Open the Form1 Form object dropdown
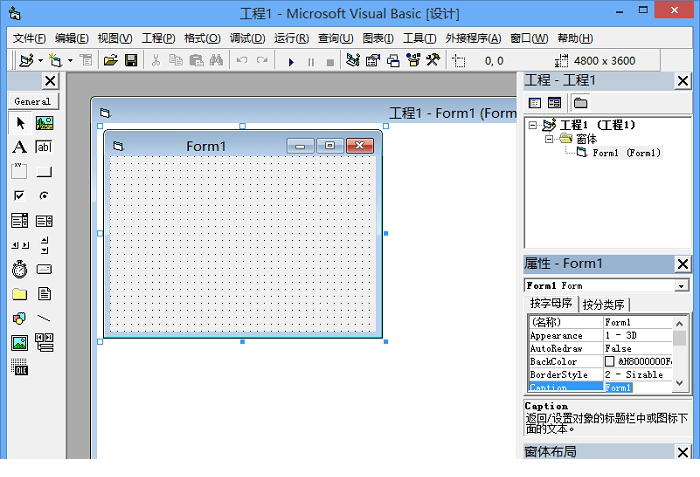Viewport: 700px width, 477px height. tap(681, 286)
